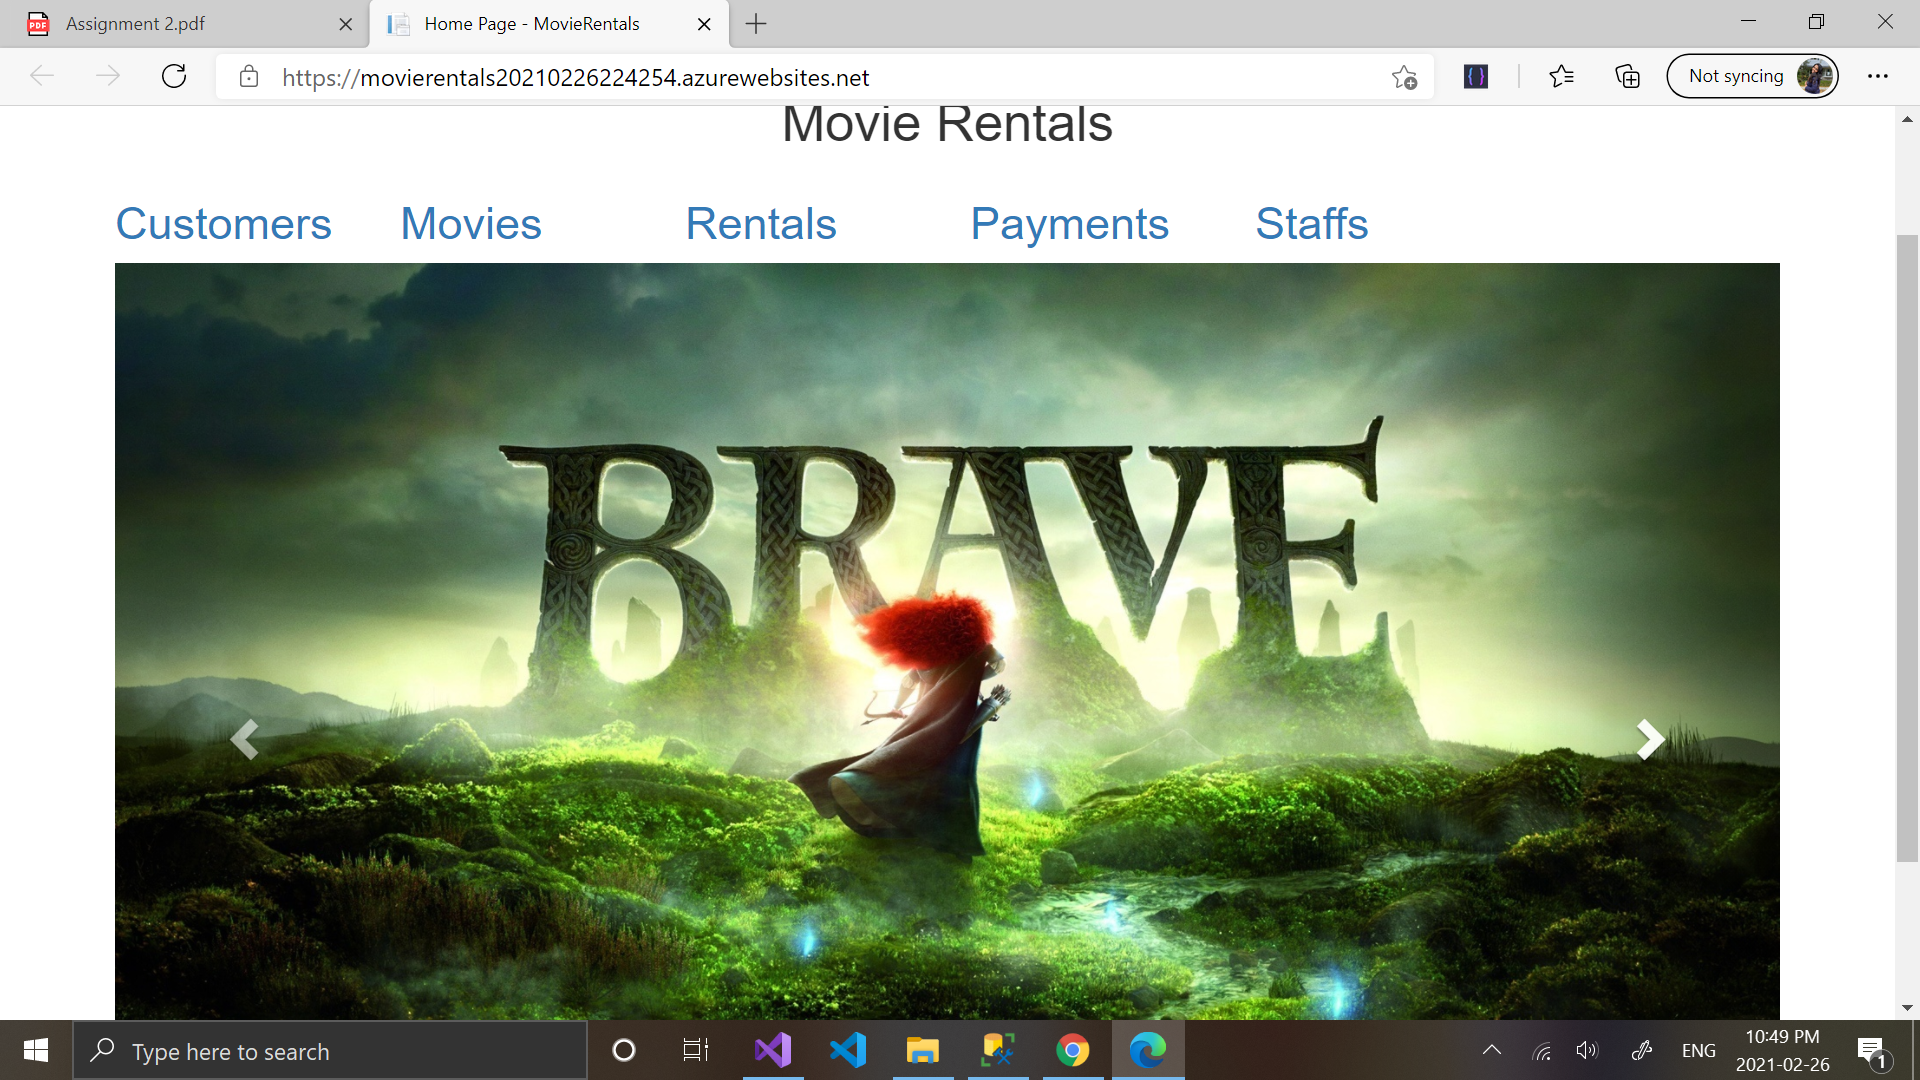Viewport: 1920px width, 1080px height.
Task: Open the Favorites list icon
Action: point(1561,76)
